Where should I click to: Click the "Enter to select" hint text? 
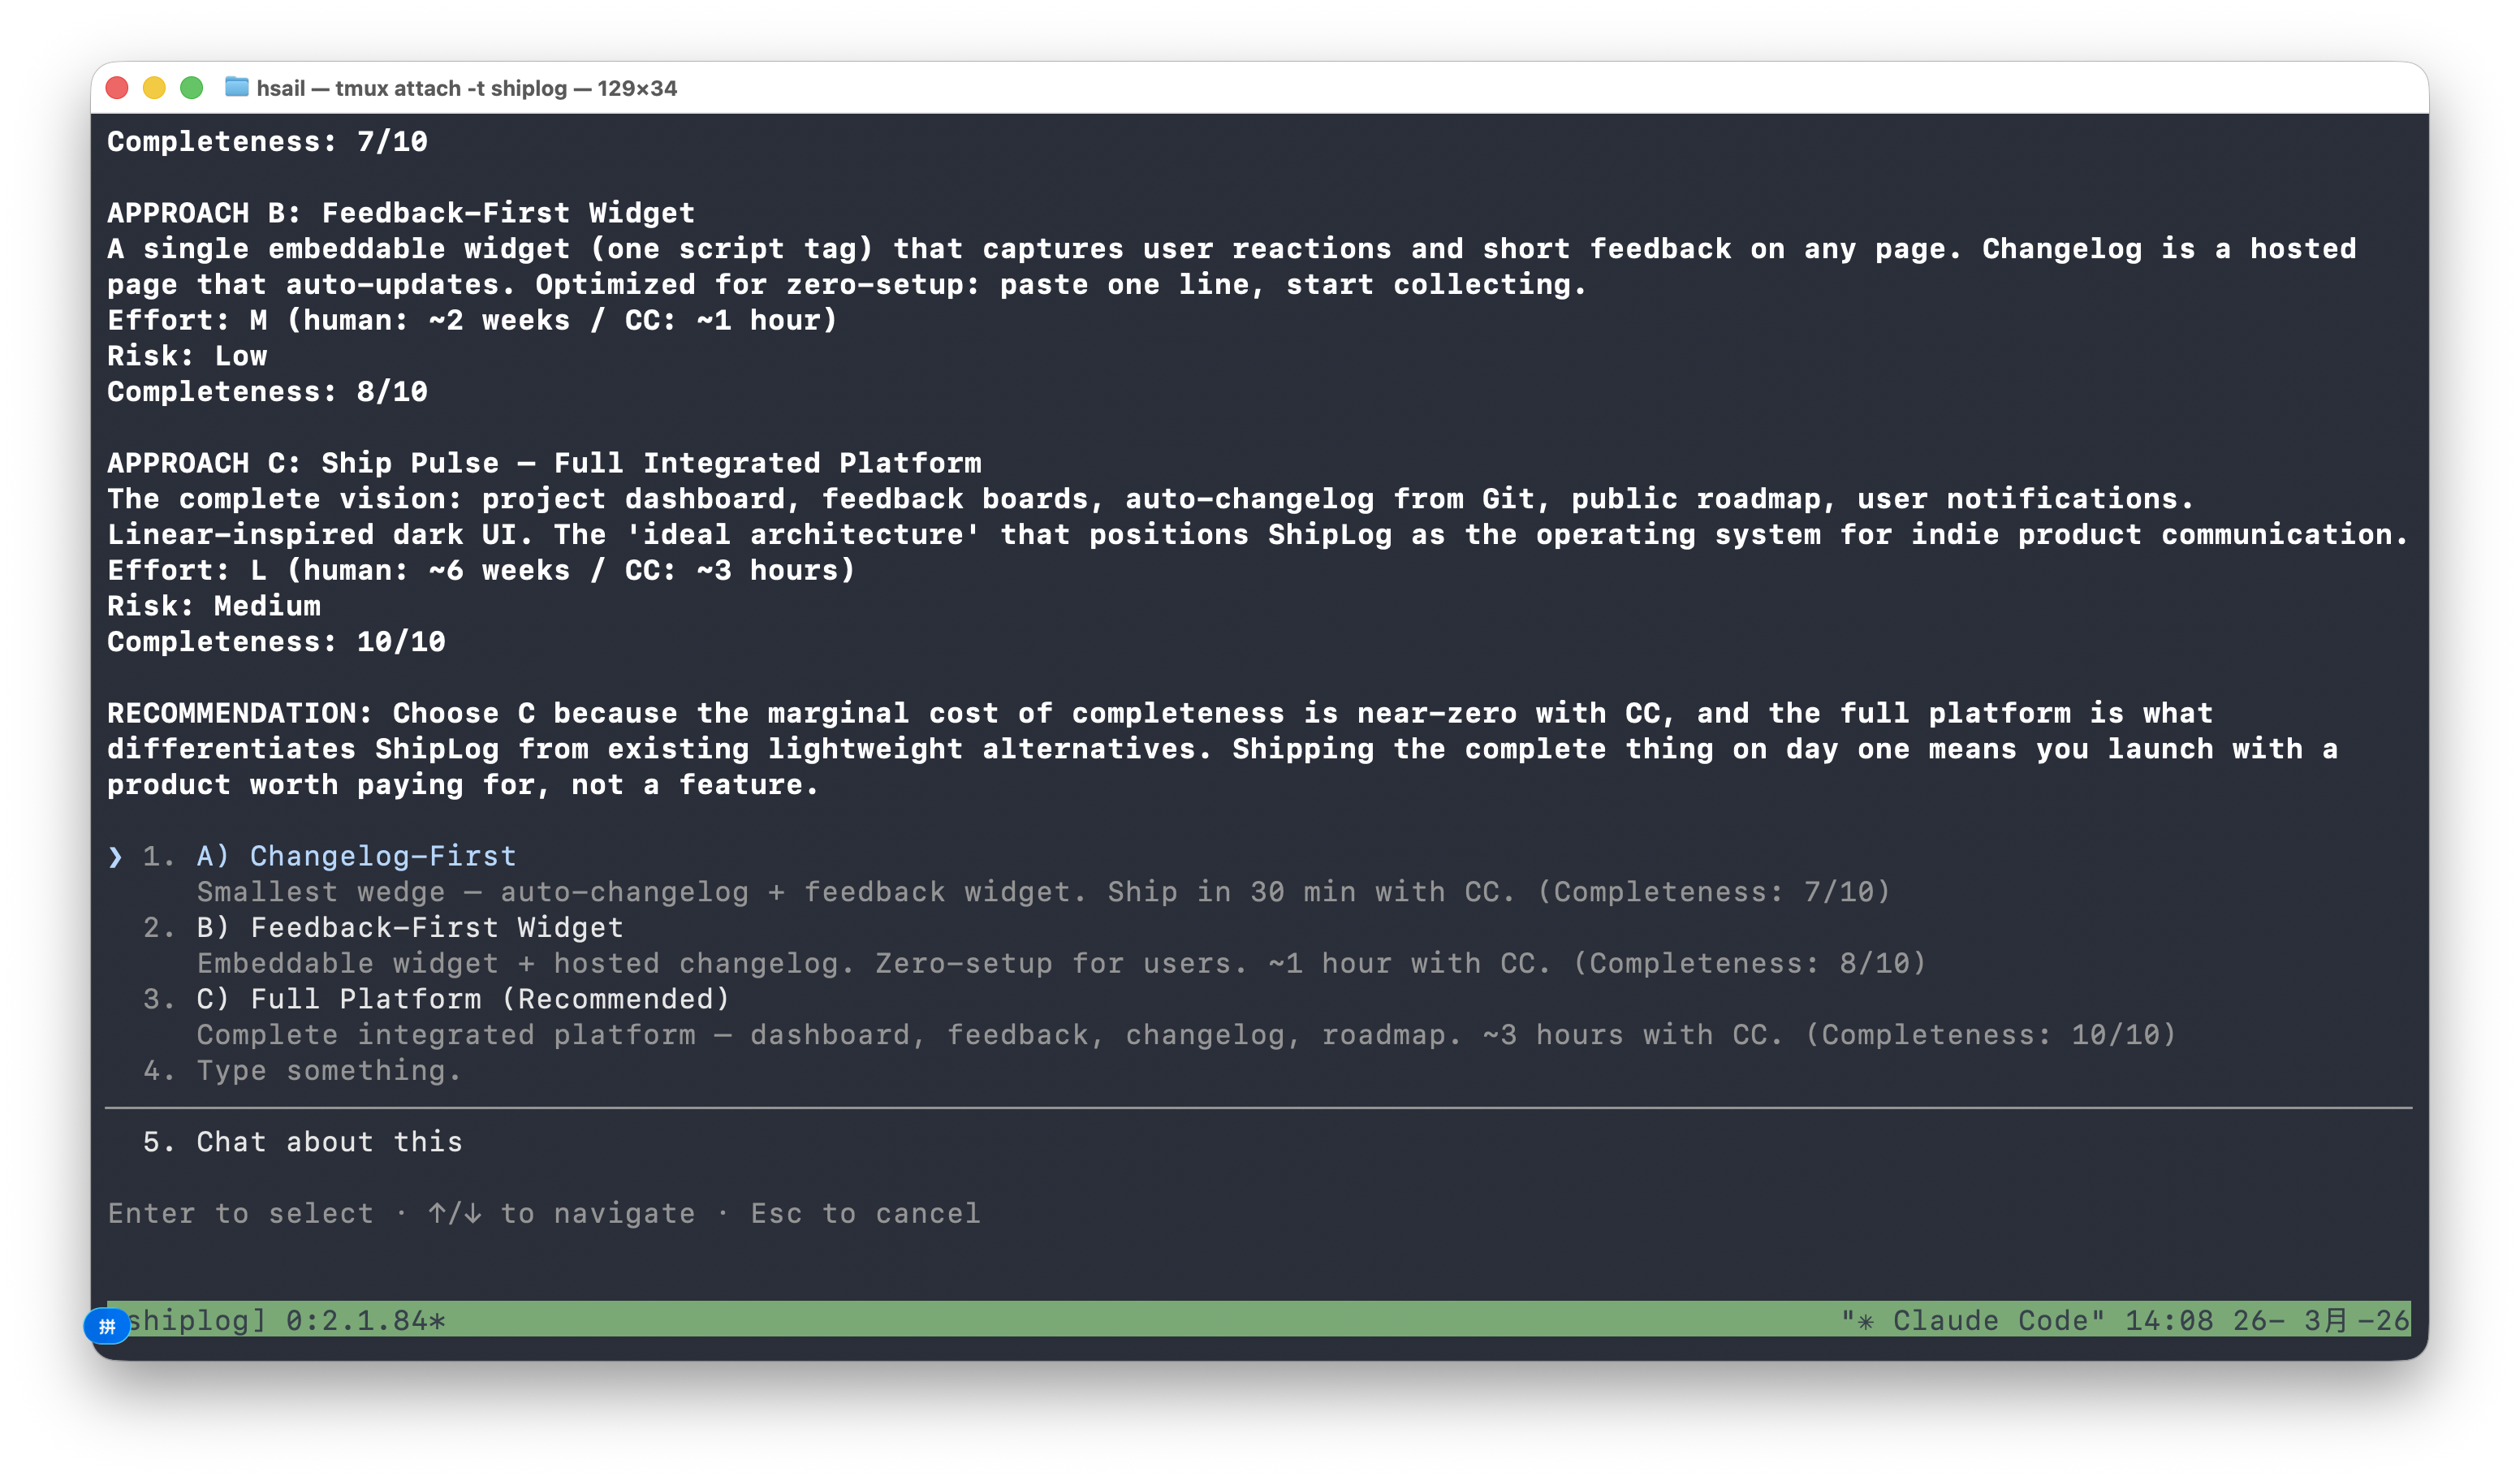click(240, 1213)
